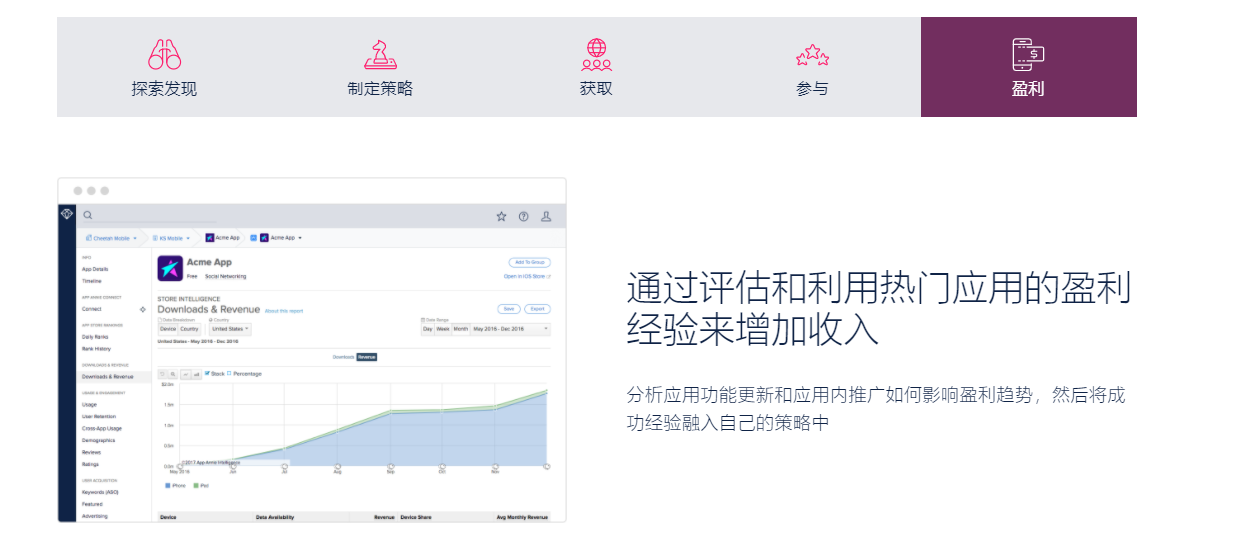This screenshot has width=1253, height=560.
Task: Click the Downloads & Revenue dashboard screenshot
Action: tap(312, 350)
